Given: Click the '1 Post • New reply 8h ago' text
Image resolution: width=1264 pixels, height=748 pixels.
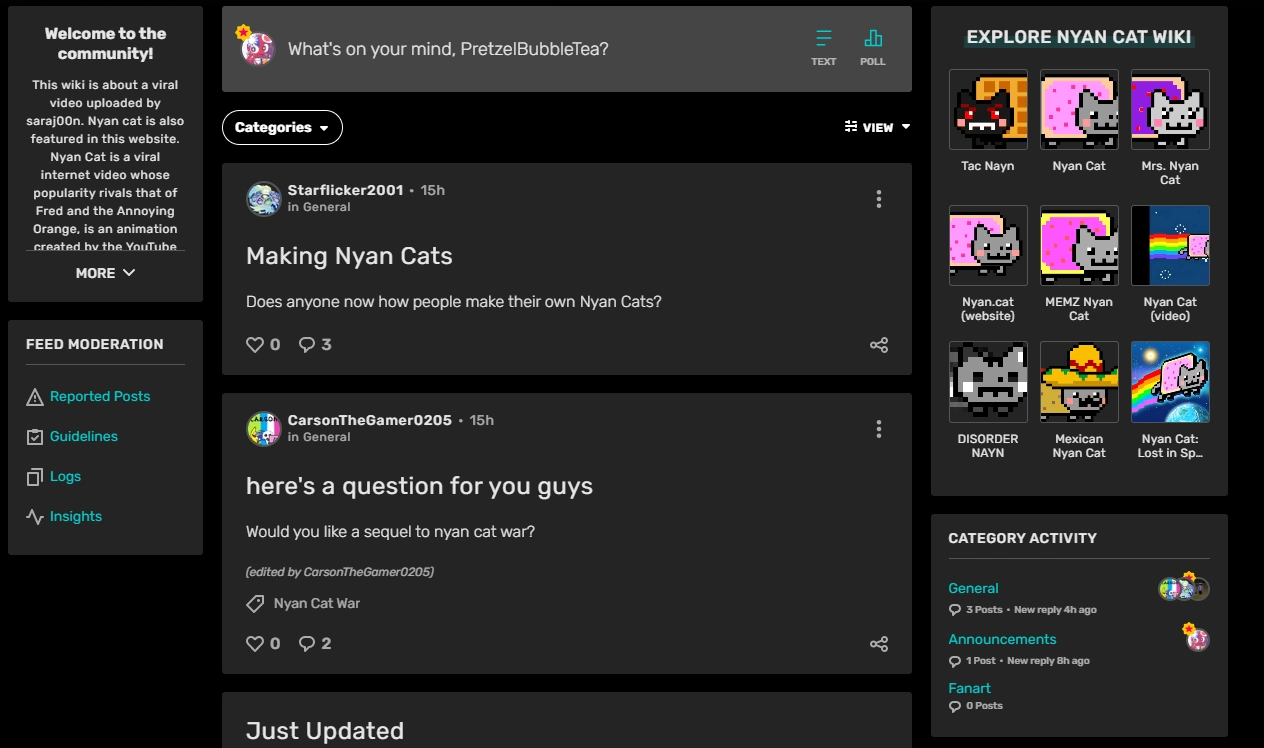Looking at the screenshot, I should click(1027, 661).
